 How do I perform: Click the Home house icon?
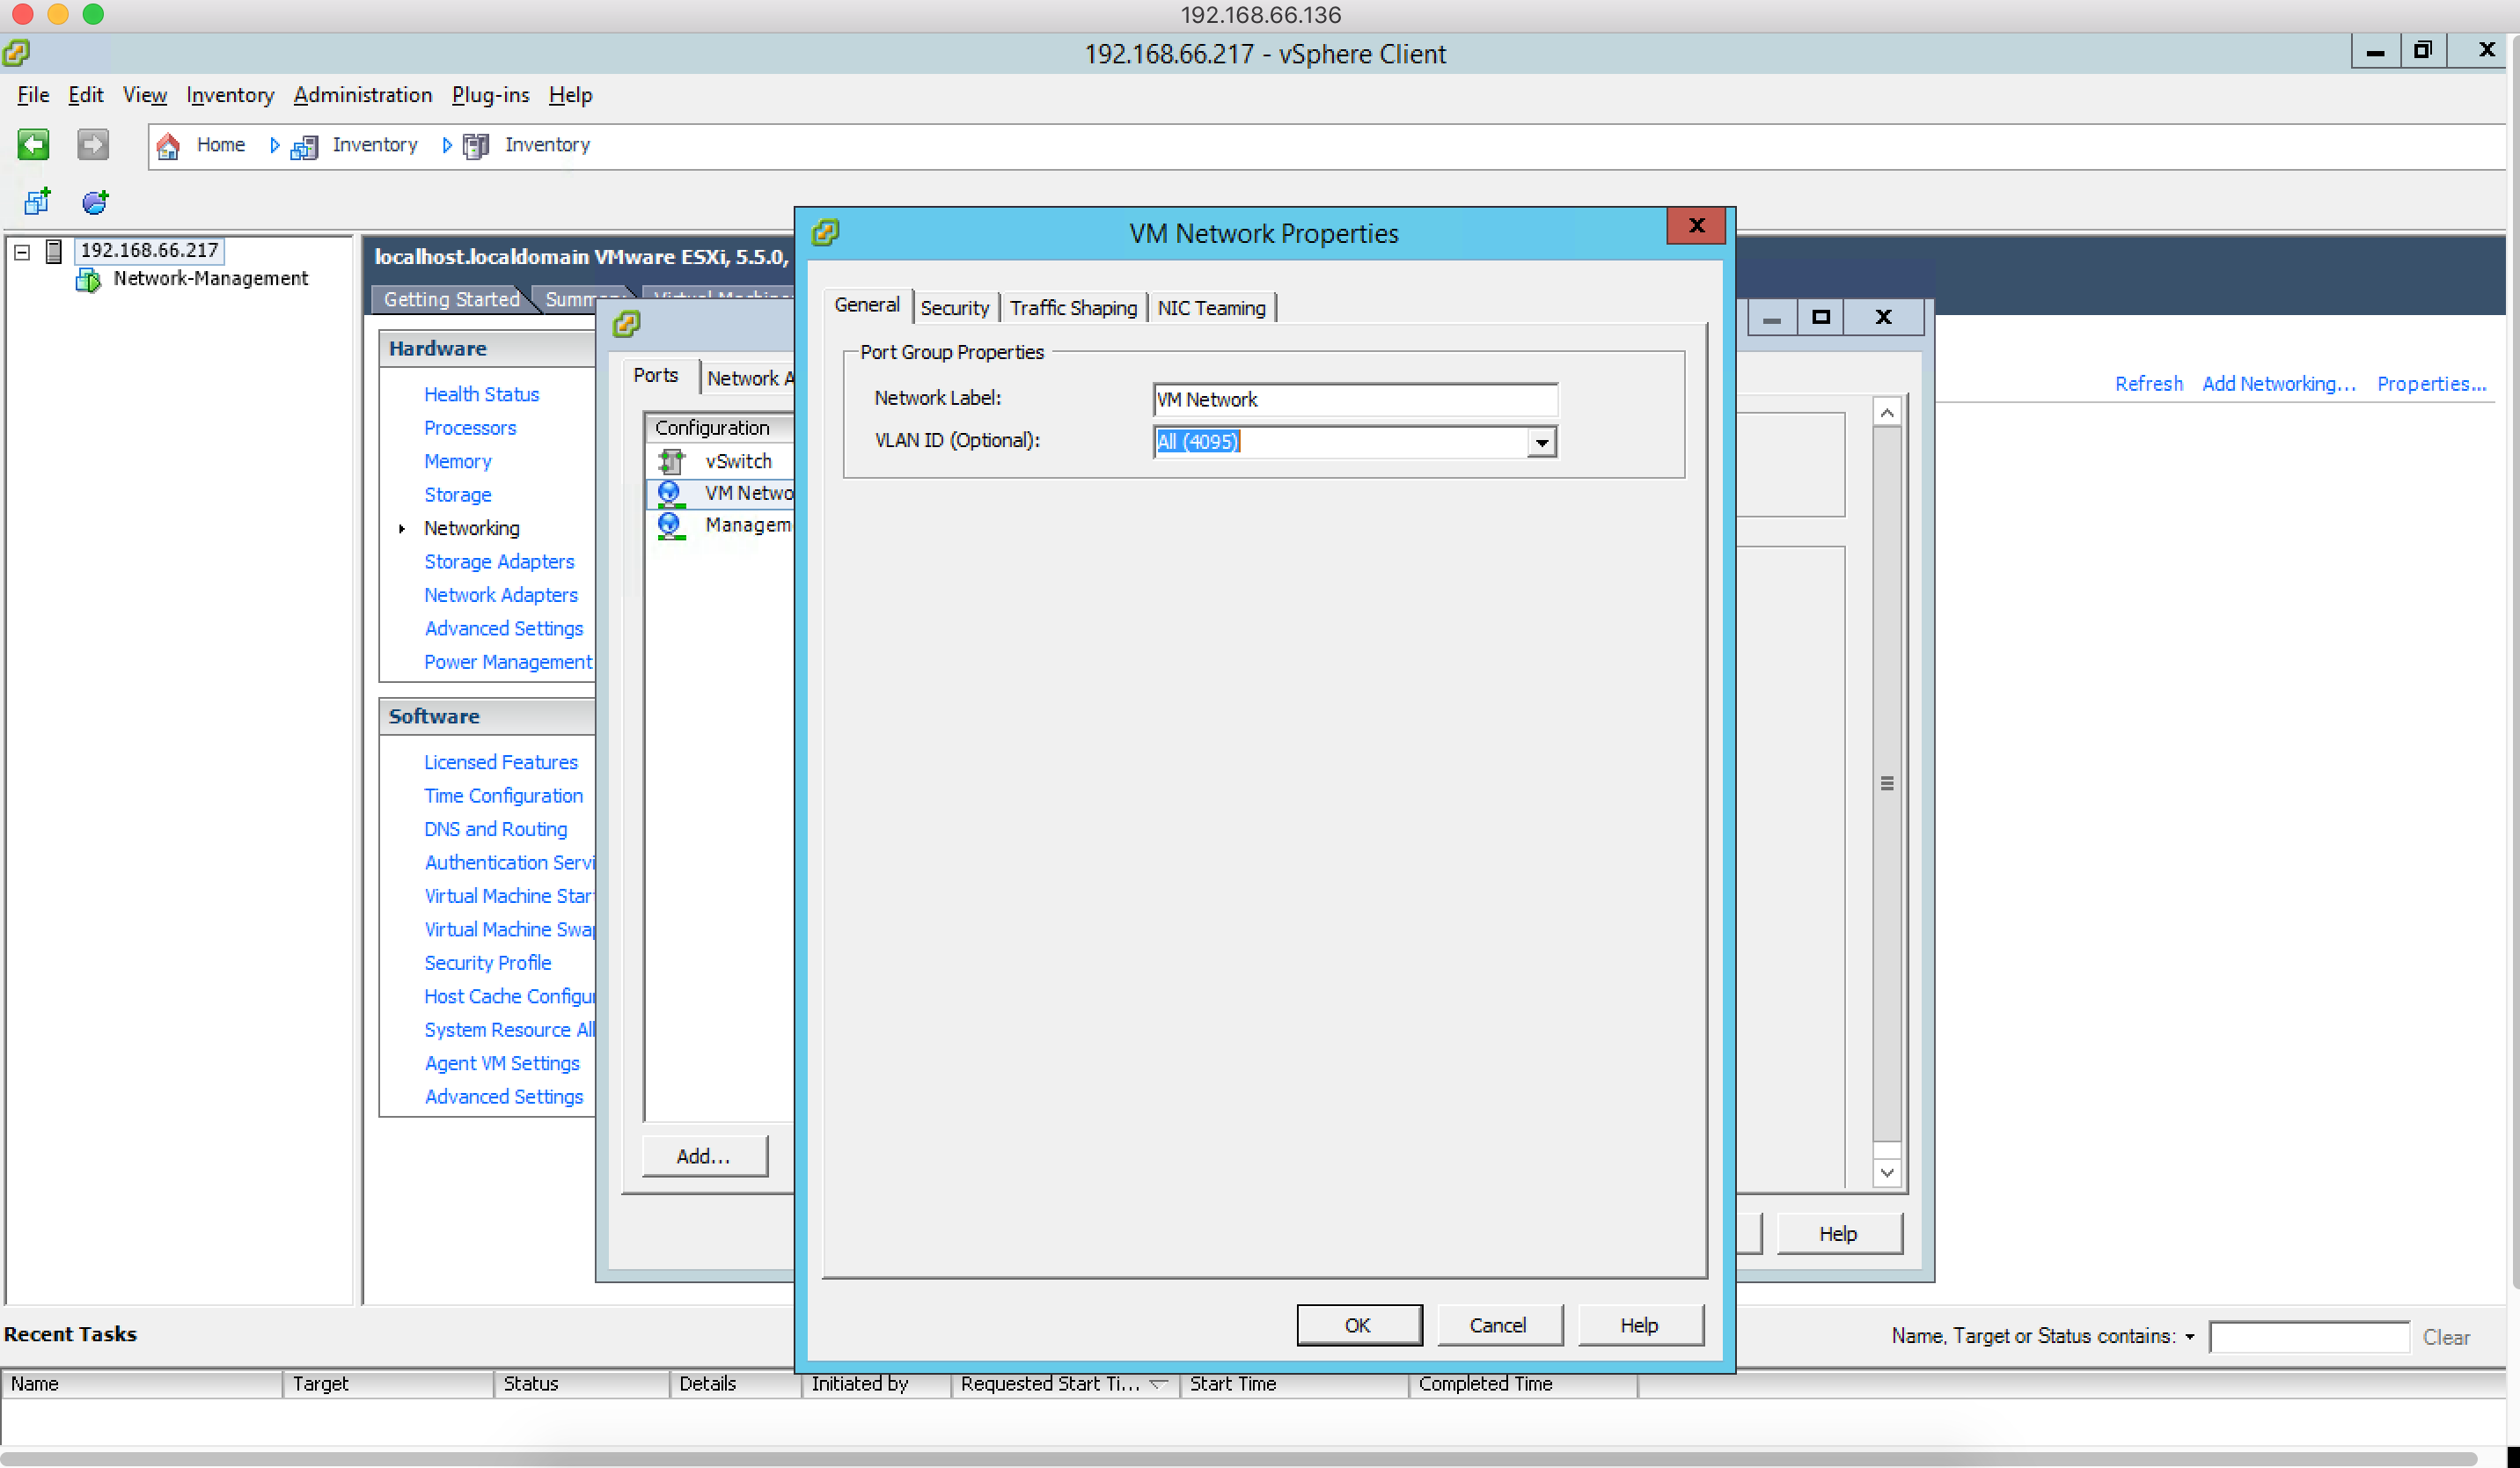(x=168, y=146)
